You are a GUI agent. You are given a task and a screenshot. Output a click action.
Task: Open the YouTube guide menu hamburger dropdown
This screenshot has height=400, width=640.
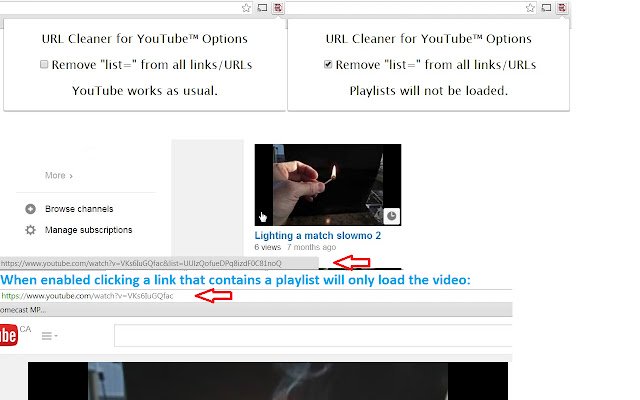[x=49, y=336]
